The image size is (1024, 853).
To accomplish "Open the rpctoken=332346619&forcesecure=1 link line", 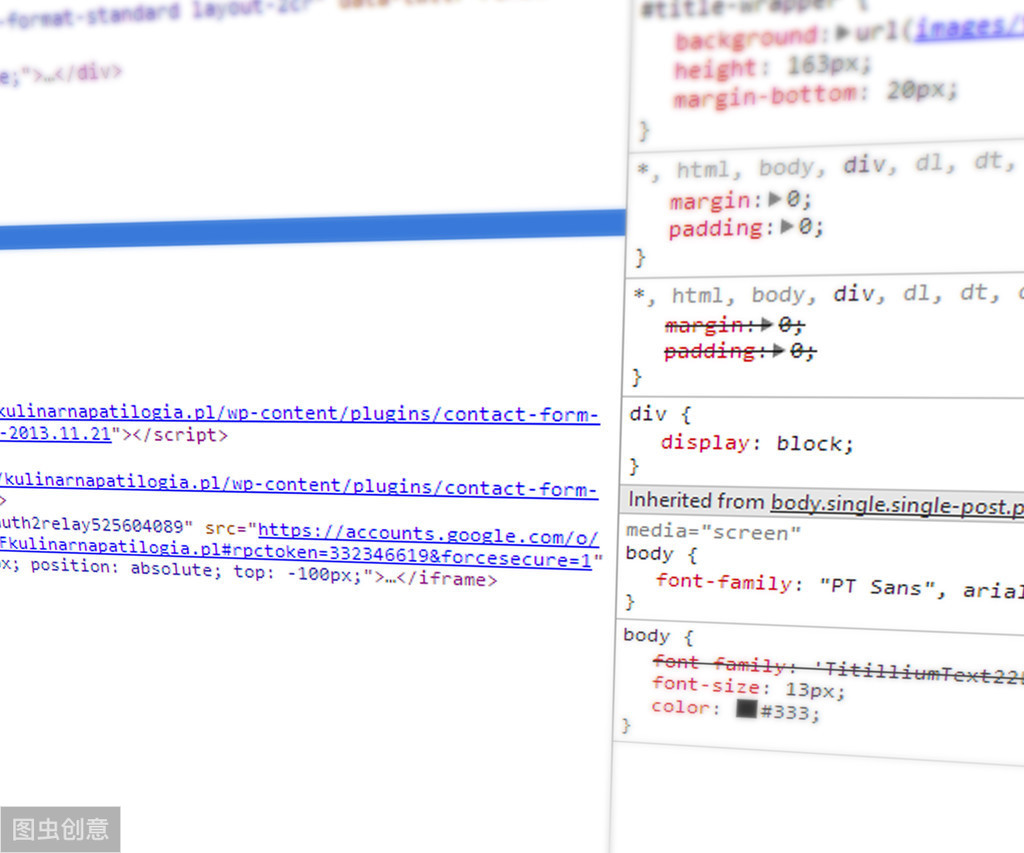I will [295, 553].
